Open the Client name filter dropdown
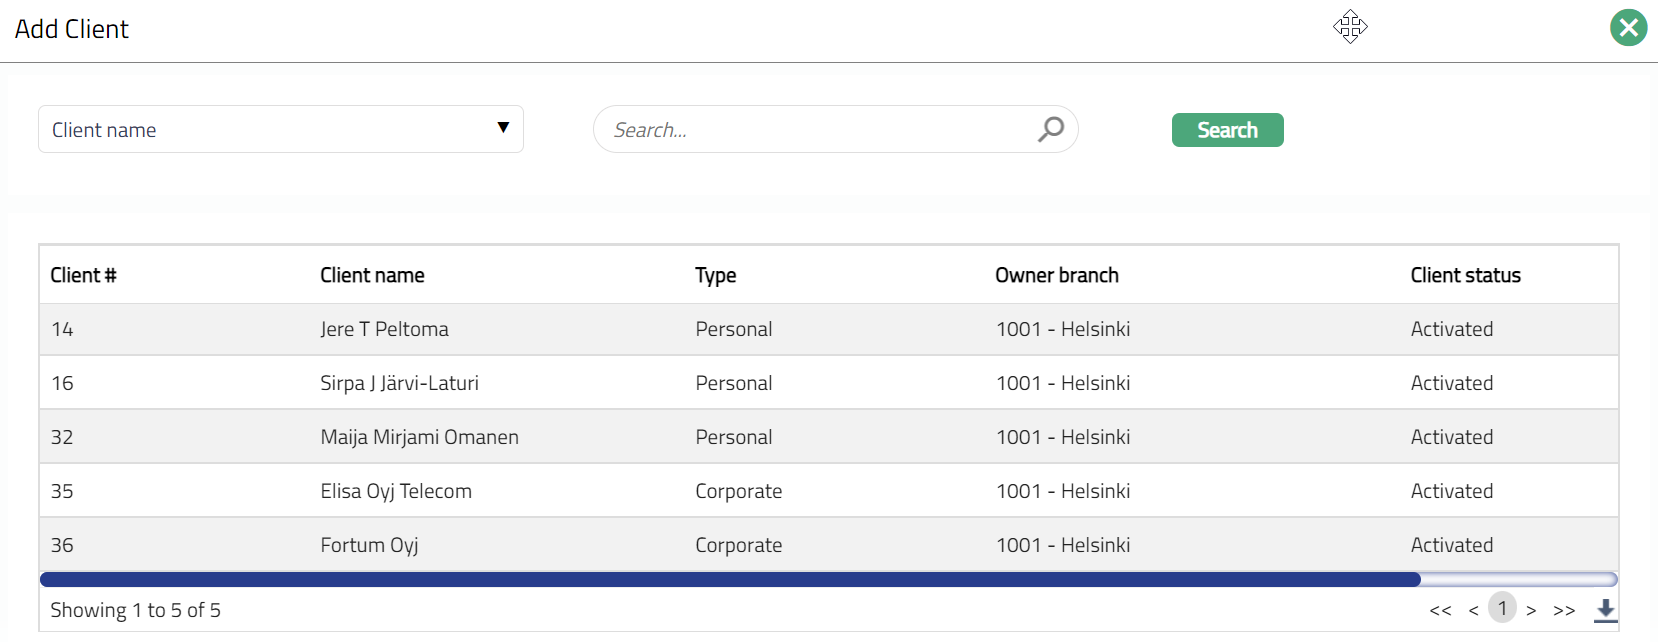Image resolution: width=1658 pixels, height=642 pixels. (x=280, y=129)
